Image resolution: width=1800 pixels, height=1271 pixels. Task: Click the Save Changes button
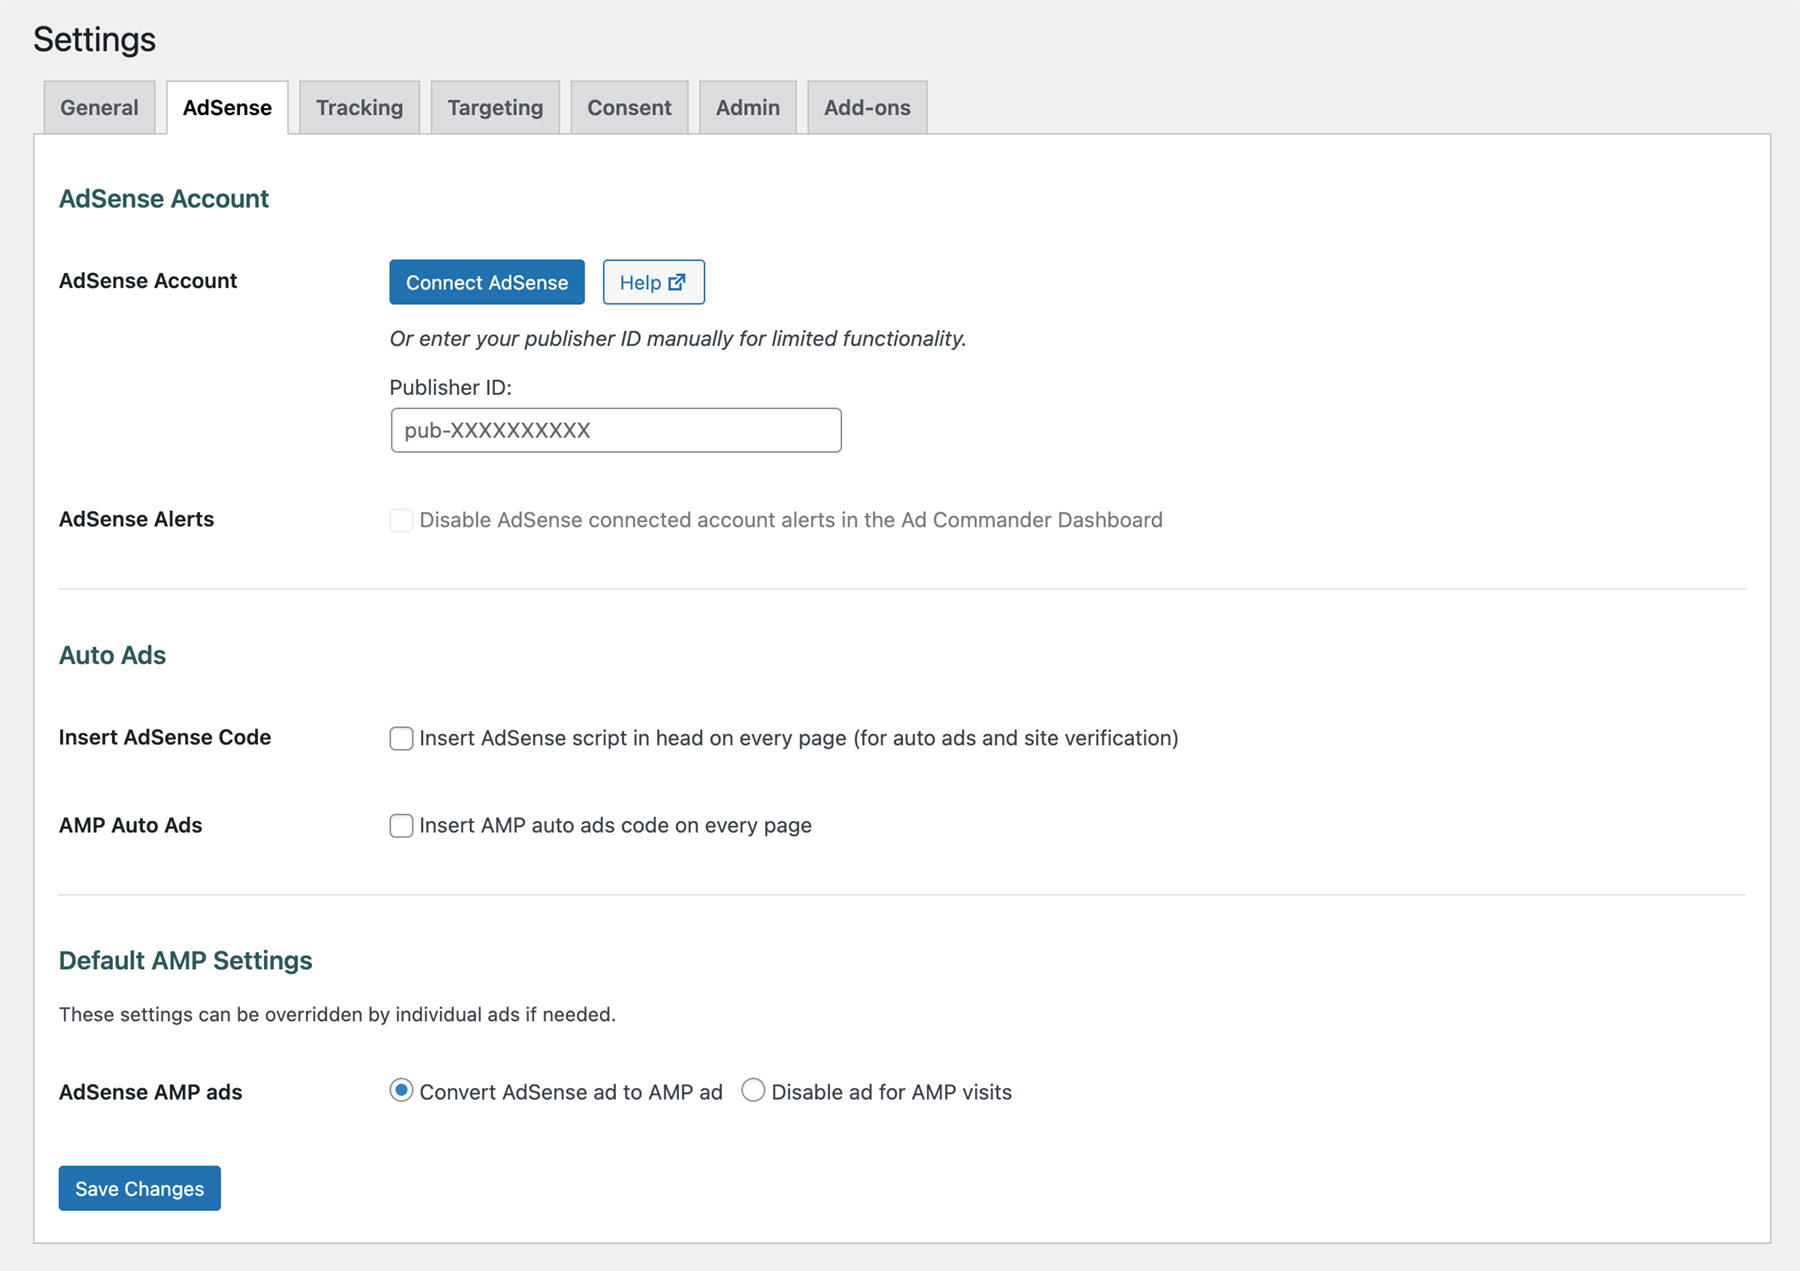[140, 1188]
